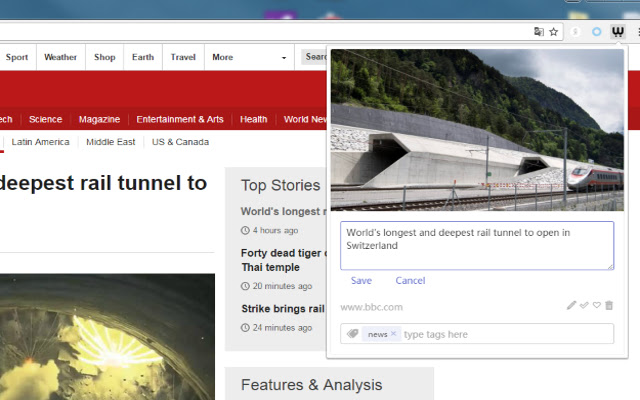The height and width of the screenshot is (400, 640).
Task: Open the Shop section
Action: 104,57
